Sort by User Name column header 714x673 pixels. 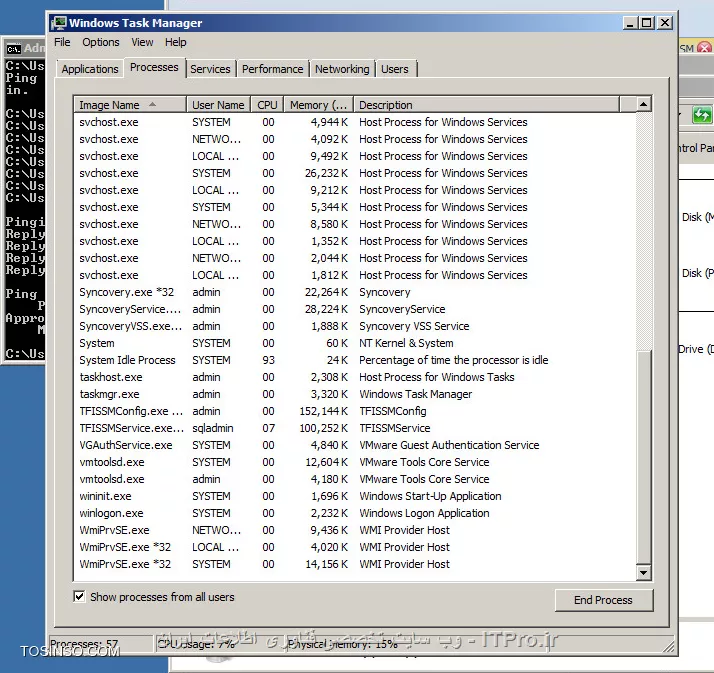click(218, 105)
